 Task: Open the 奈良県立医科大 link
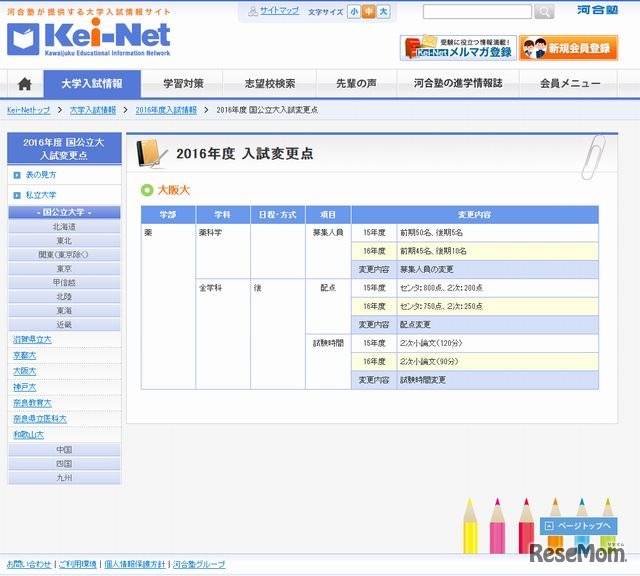tap(40, 419)
